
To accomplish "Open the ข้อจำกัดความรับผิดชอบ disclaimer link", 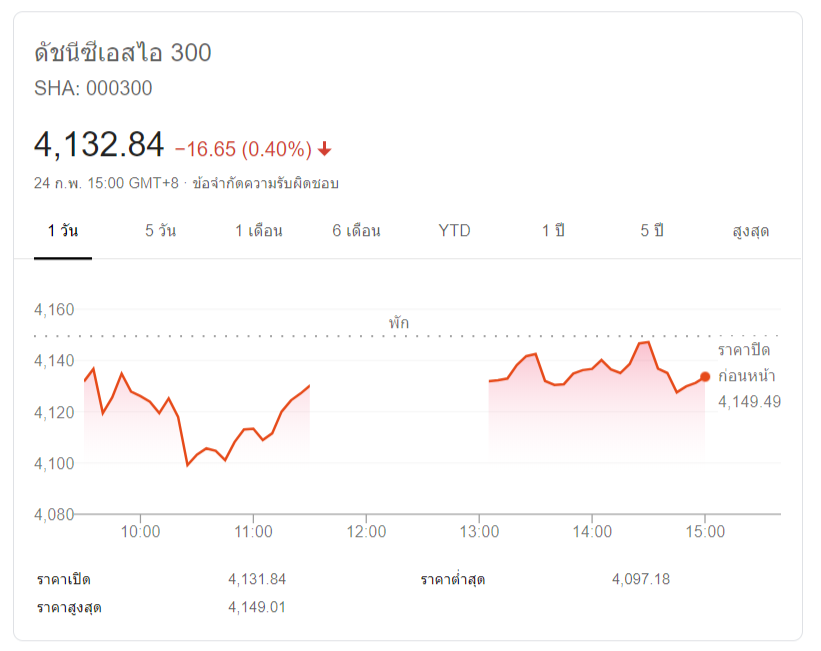I will tap(265, 183).
